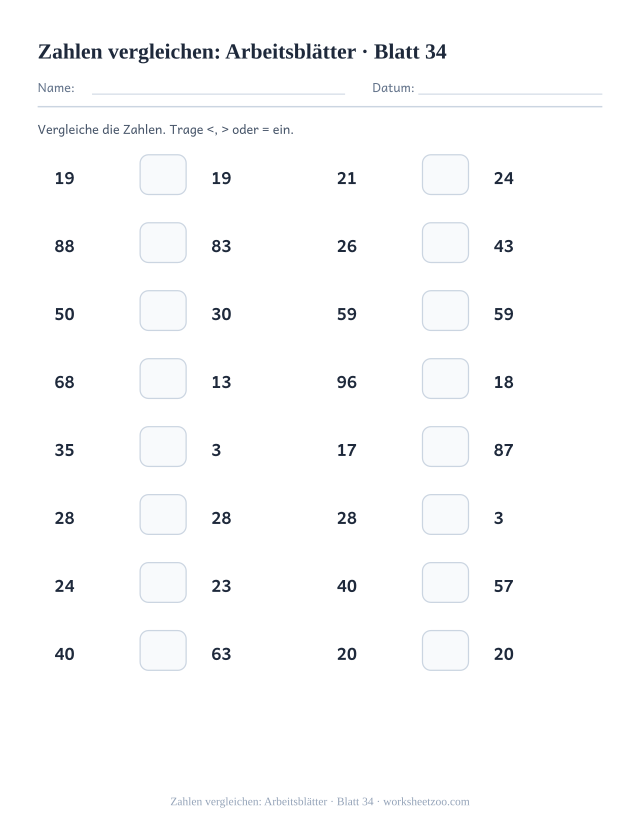Click the answer box between 28 and 3
Viewport: 640px width, 829px height.
pos(445,514)
